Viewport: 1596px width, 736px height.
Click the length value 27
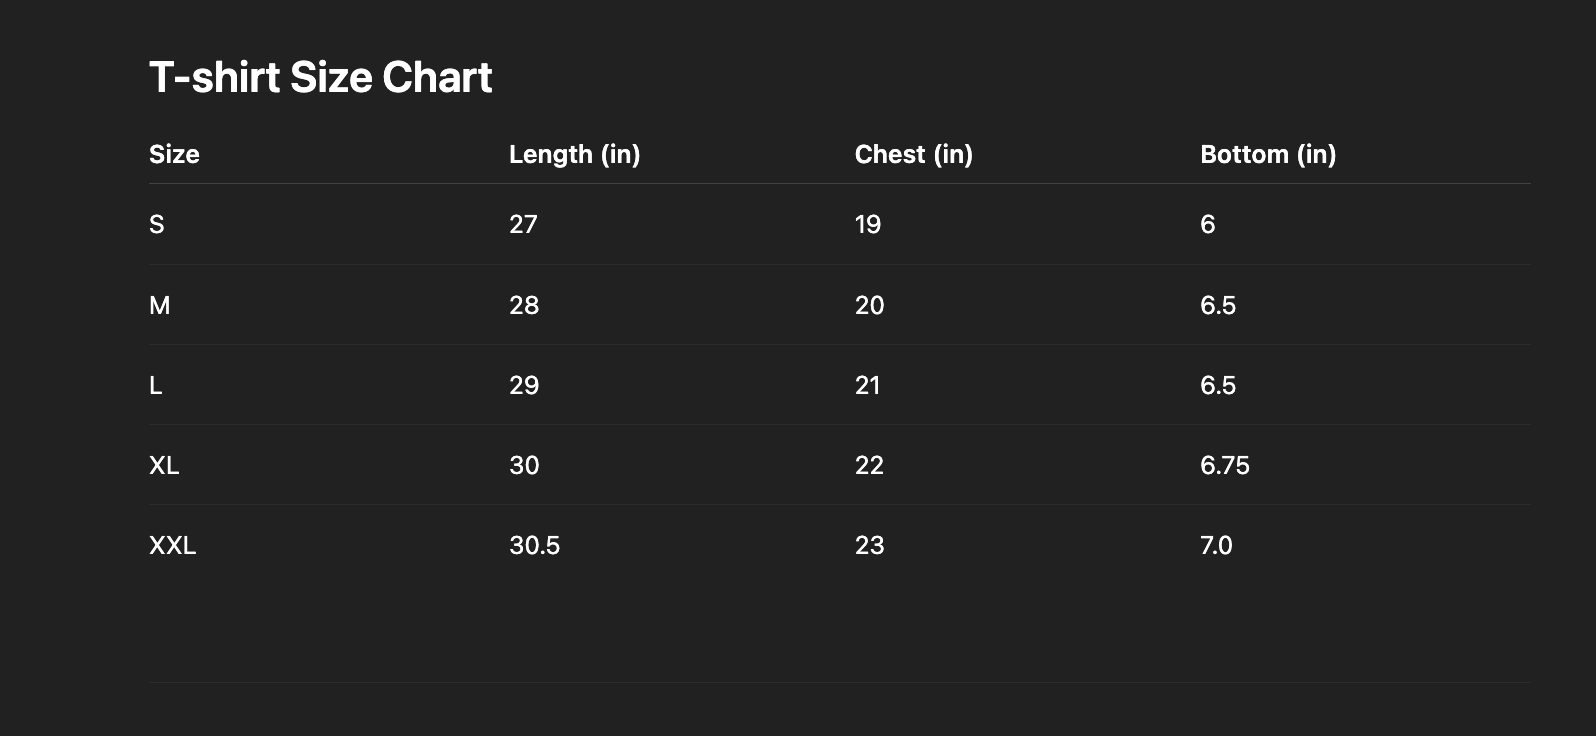(x=523, y=224)
